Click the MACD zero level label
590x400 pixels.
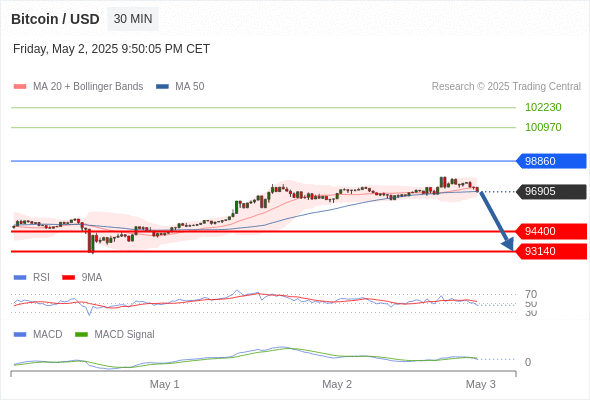coord(528,362)
